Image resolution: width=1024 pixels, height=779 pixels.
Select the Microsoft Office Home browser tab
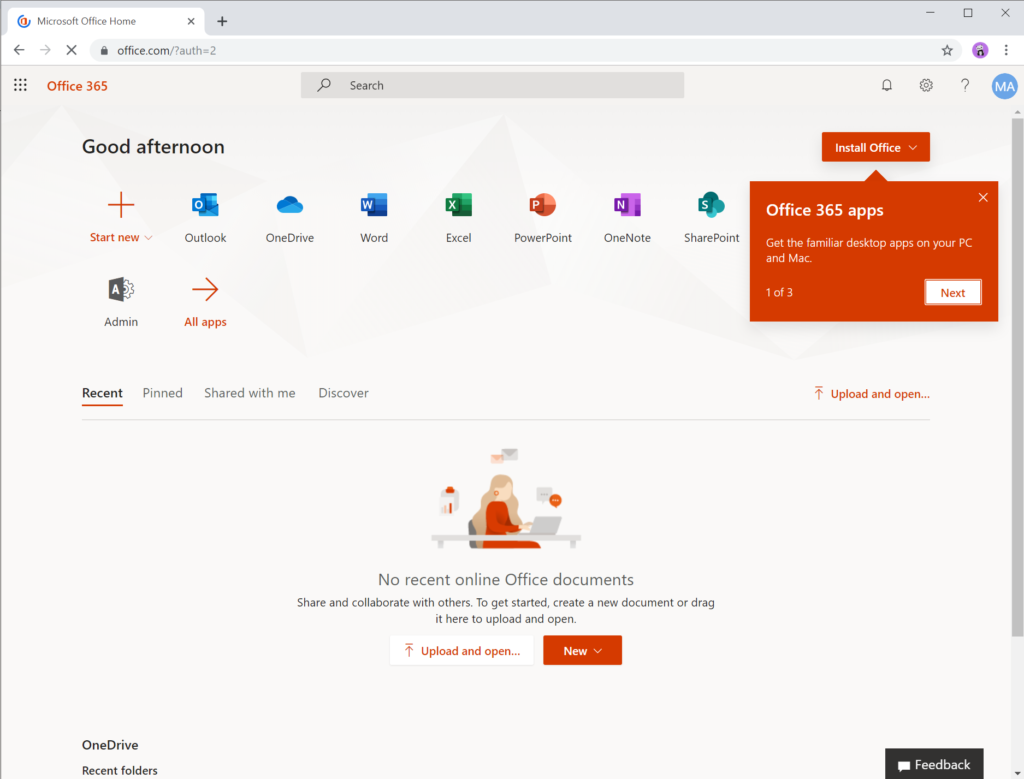pos(106,22)
